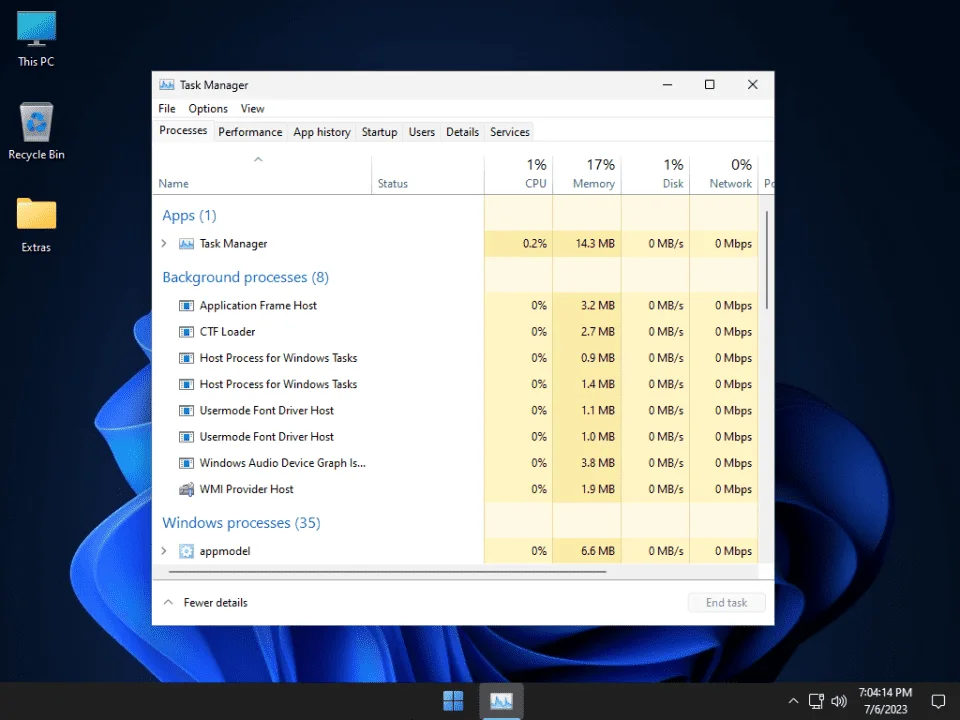Image resolution: width=960 pixels, height=720 pixels.
Task: Open network icon in system tray
Action: (816, 701)
